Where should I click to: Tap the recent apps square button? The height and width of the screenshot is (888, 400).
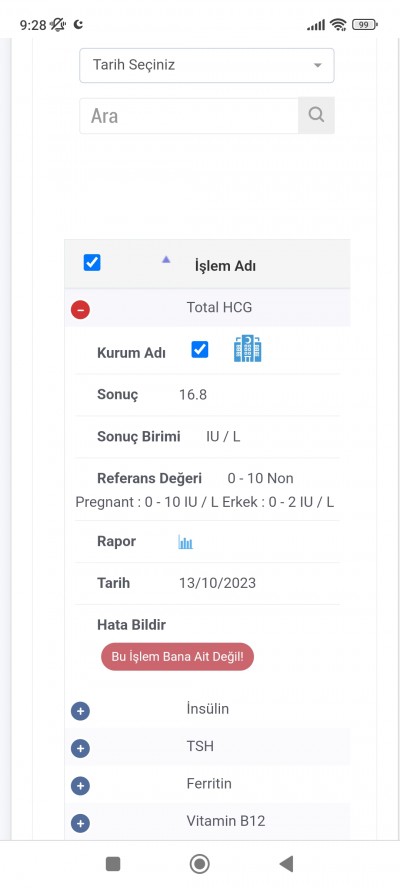point(113,864)
